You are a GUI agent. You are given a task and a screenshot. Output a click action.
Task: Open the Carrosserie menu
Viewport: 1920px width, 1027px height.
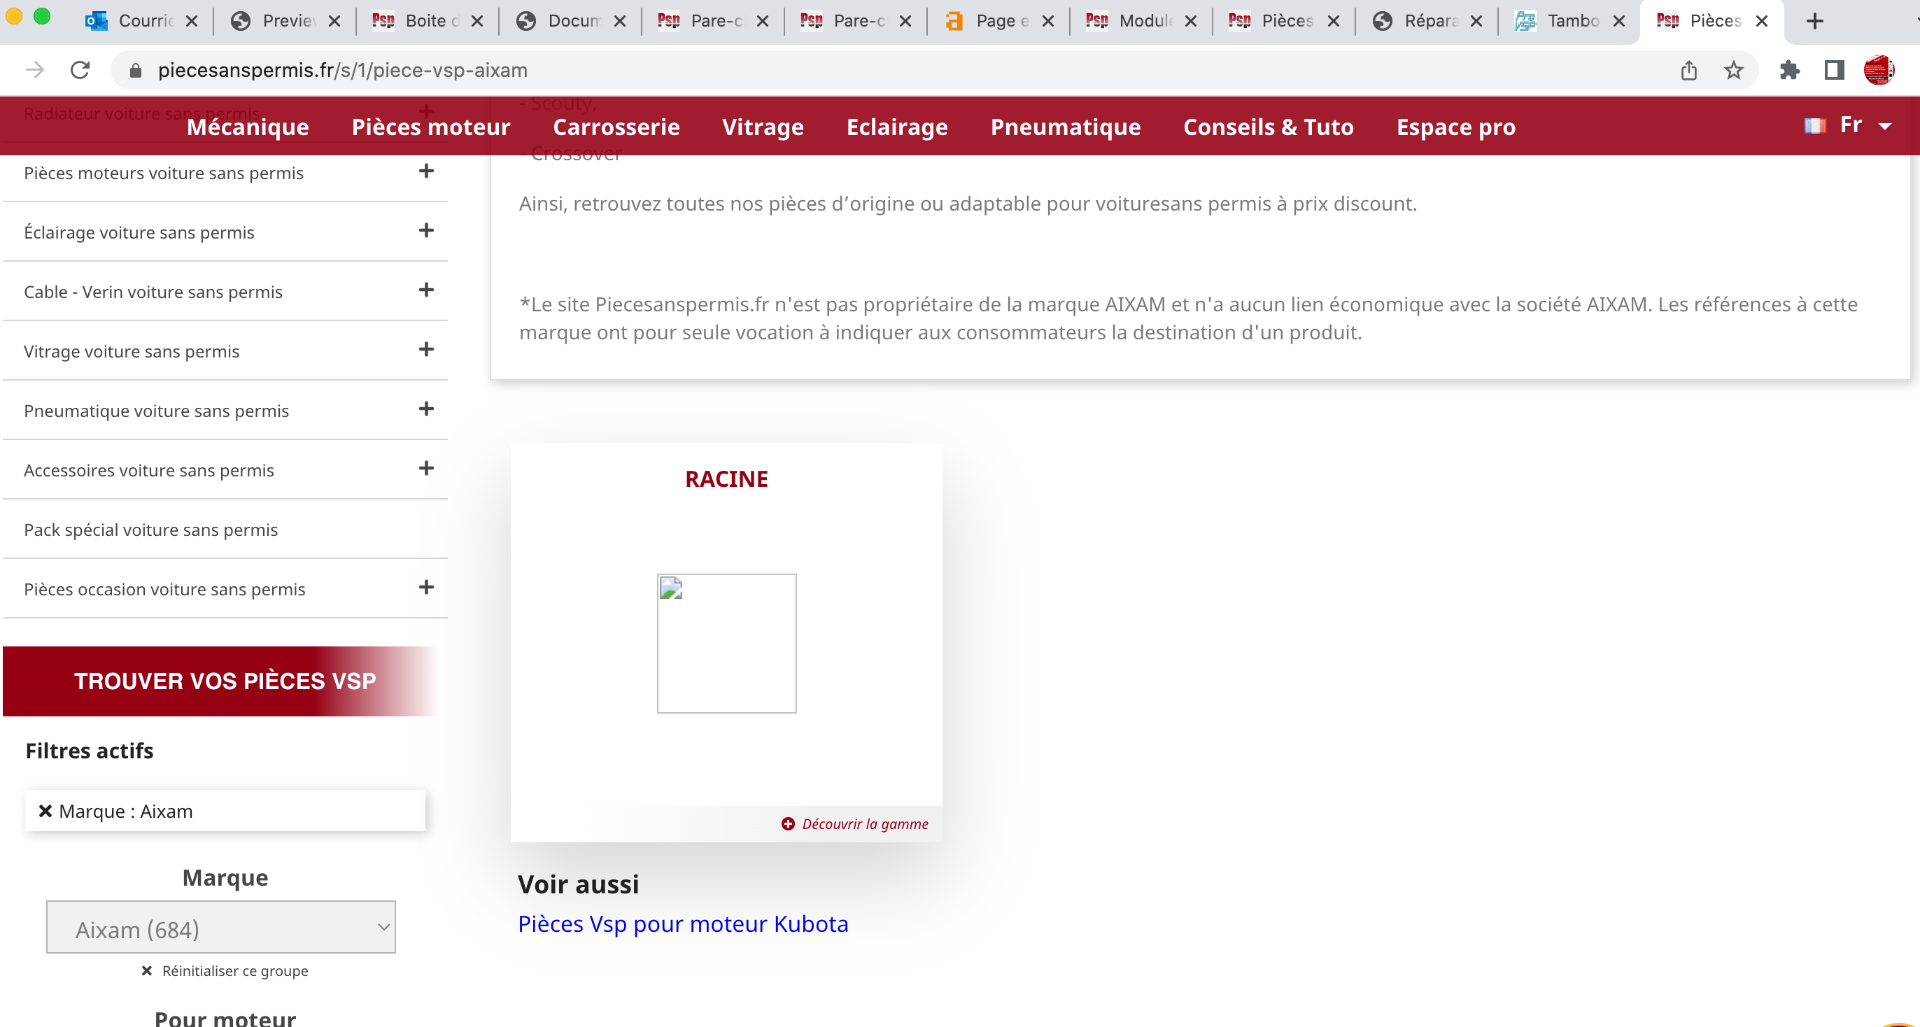pyautogui.click(x=616, y=127)
